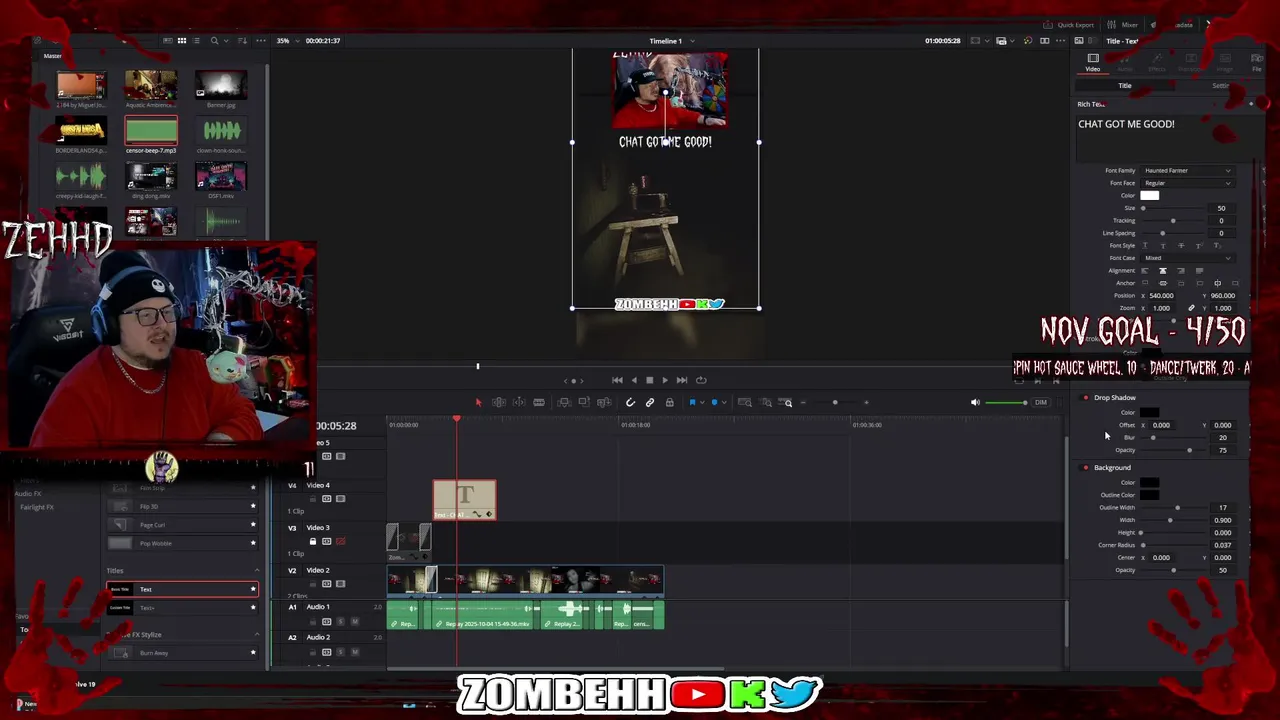Open the media pool sort icon

(x=242, y=40)
